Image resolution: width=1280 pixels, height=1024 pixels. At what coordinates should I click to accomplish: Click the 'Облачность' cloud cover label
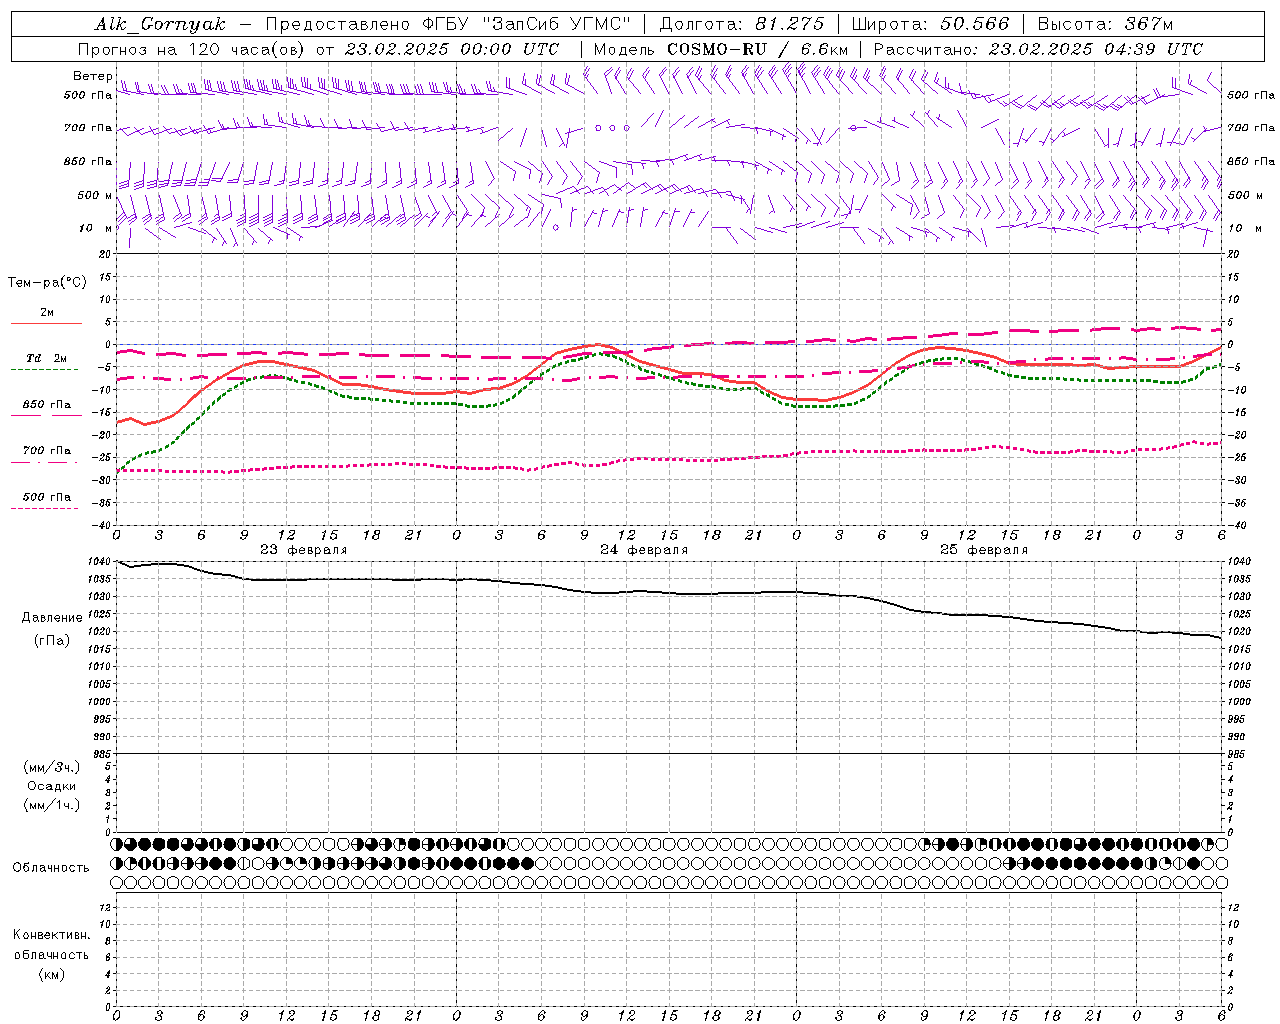point(51,867)
